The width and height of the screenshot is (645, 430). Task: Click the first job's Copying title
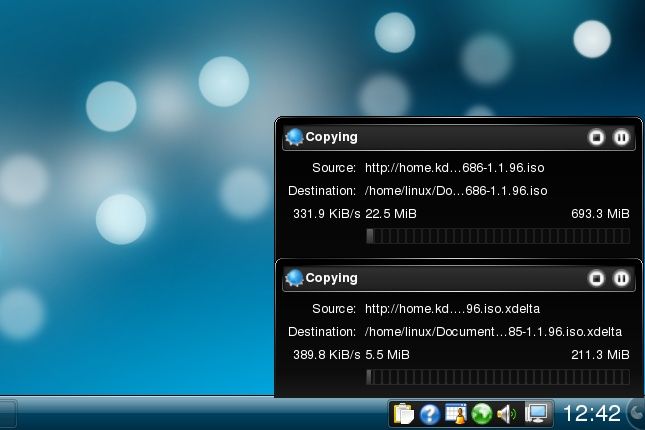(332, 137)
